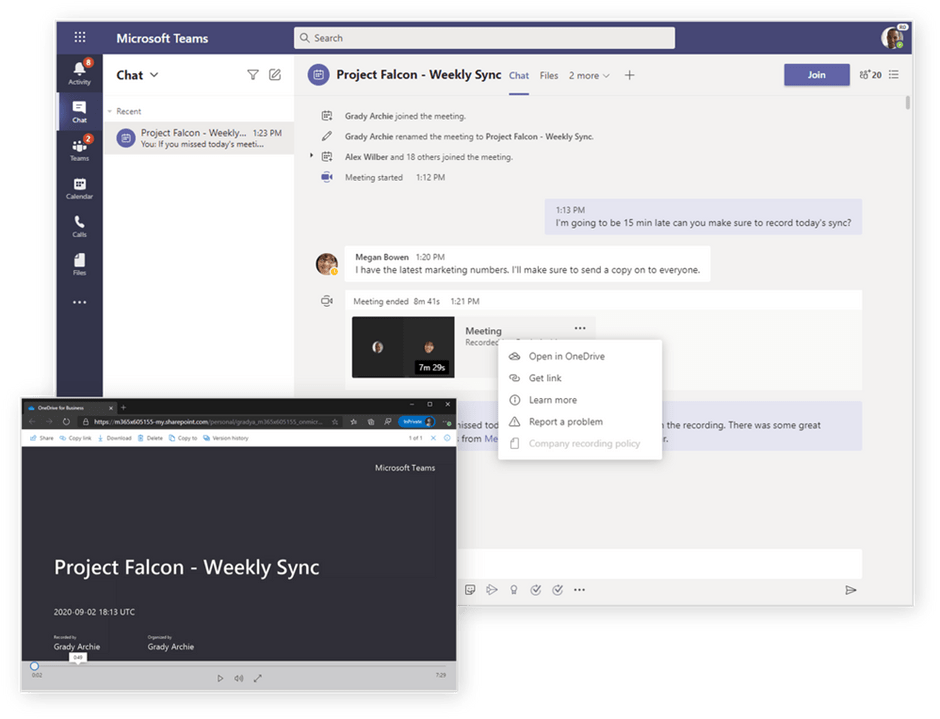Image resolution: width=940 pixels, height=719 pixels.
Task: Expand the '2 more' tabs dropdown
Action: pyautogui.click(x=588, y=76)
